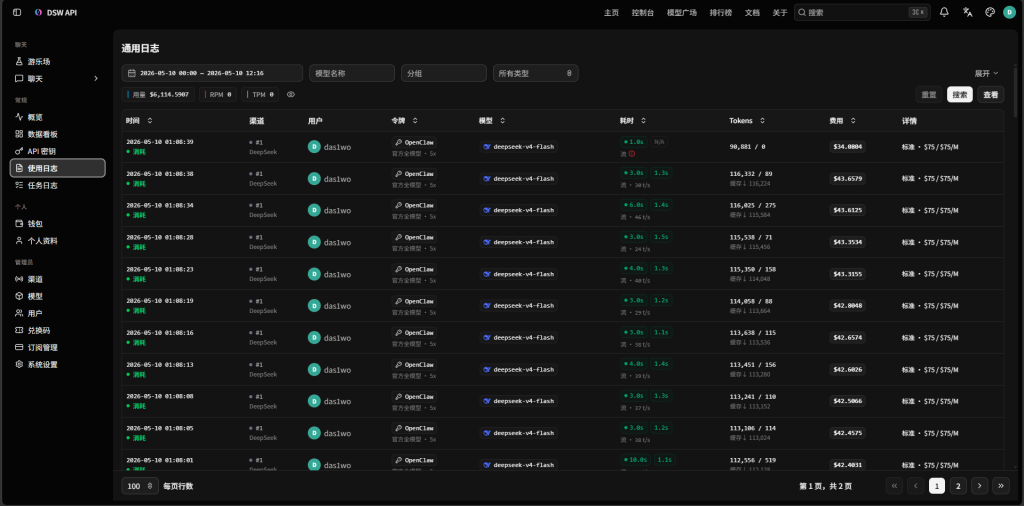This screenshot has width=1024, height=506.
Task: Open the 100 rows-per-page dropdown
Action: (x=140, y=486)
